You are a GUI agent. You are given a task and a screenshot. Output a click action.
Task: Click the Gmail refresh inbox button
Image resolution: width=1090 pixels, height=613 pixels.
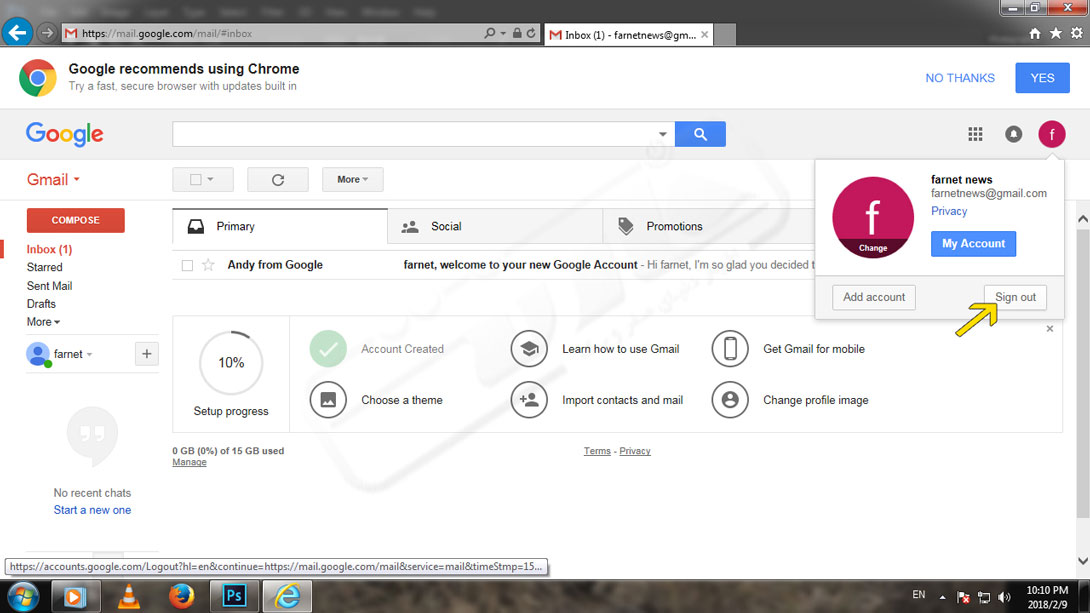coord(277,179)
